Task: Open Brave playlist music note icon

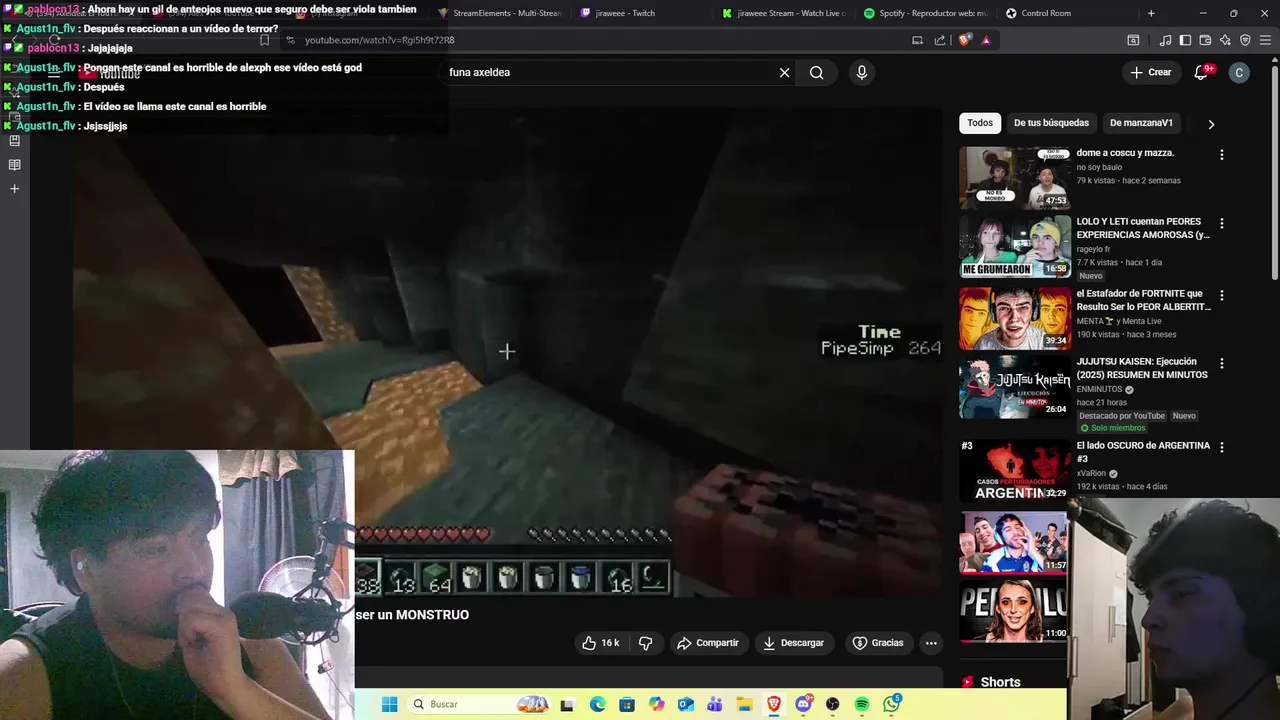Action: point(1165,40)
